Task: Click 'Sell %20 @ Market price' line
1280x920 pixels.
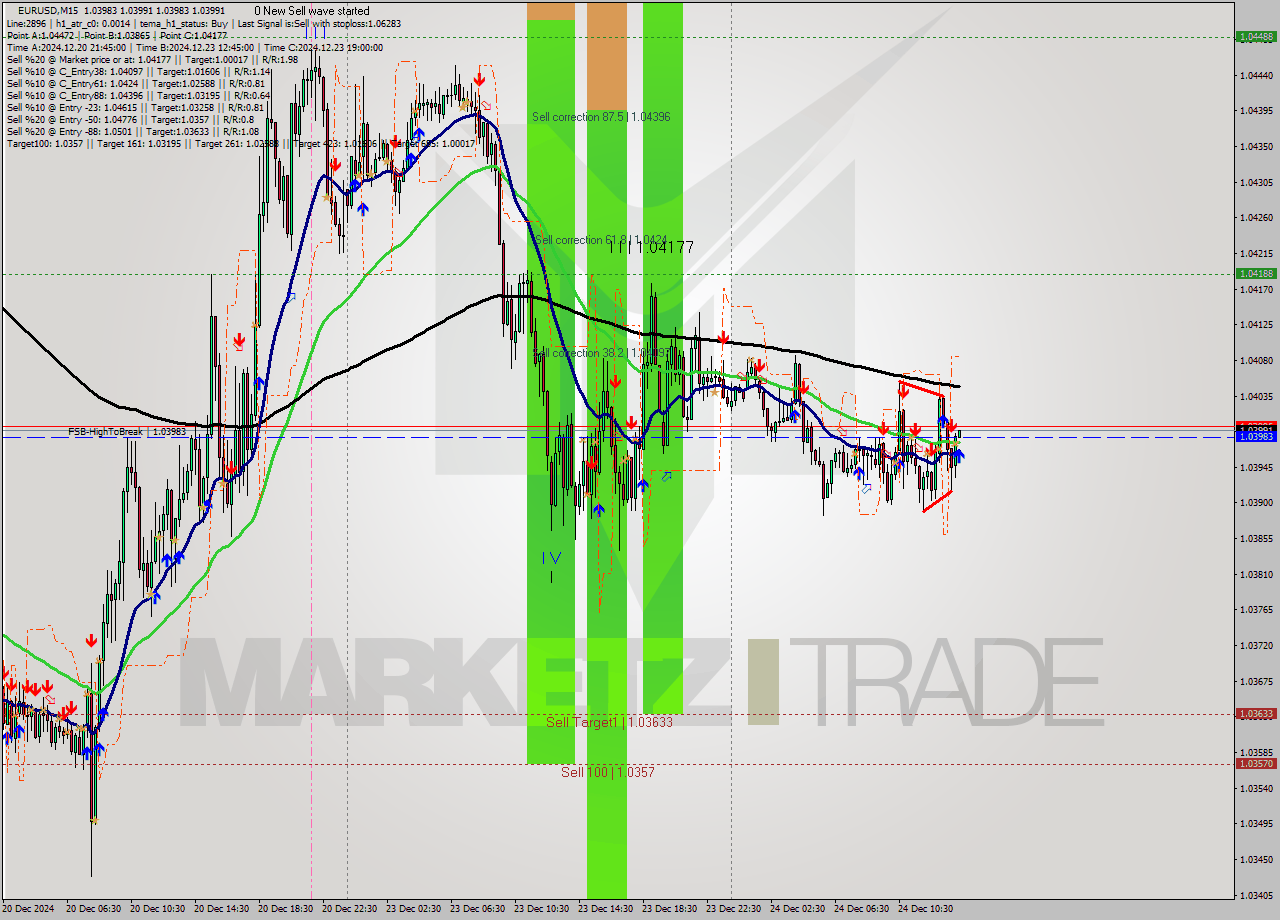Action: point(152,59)
